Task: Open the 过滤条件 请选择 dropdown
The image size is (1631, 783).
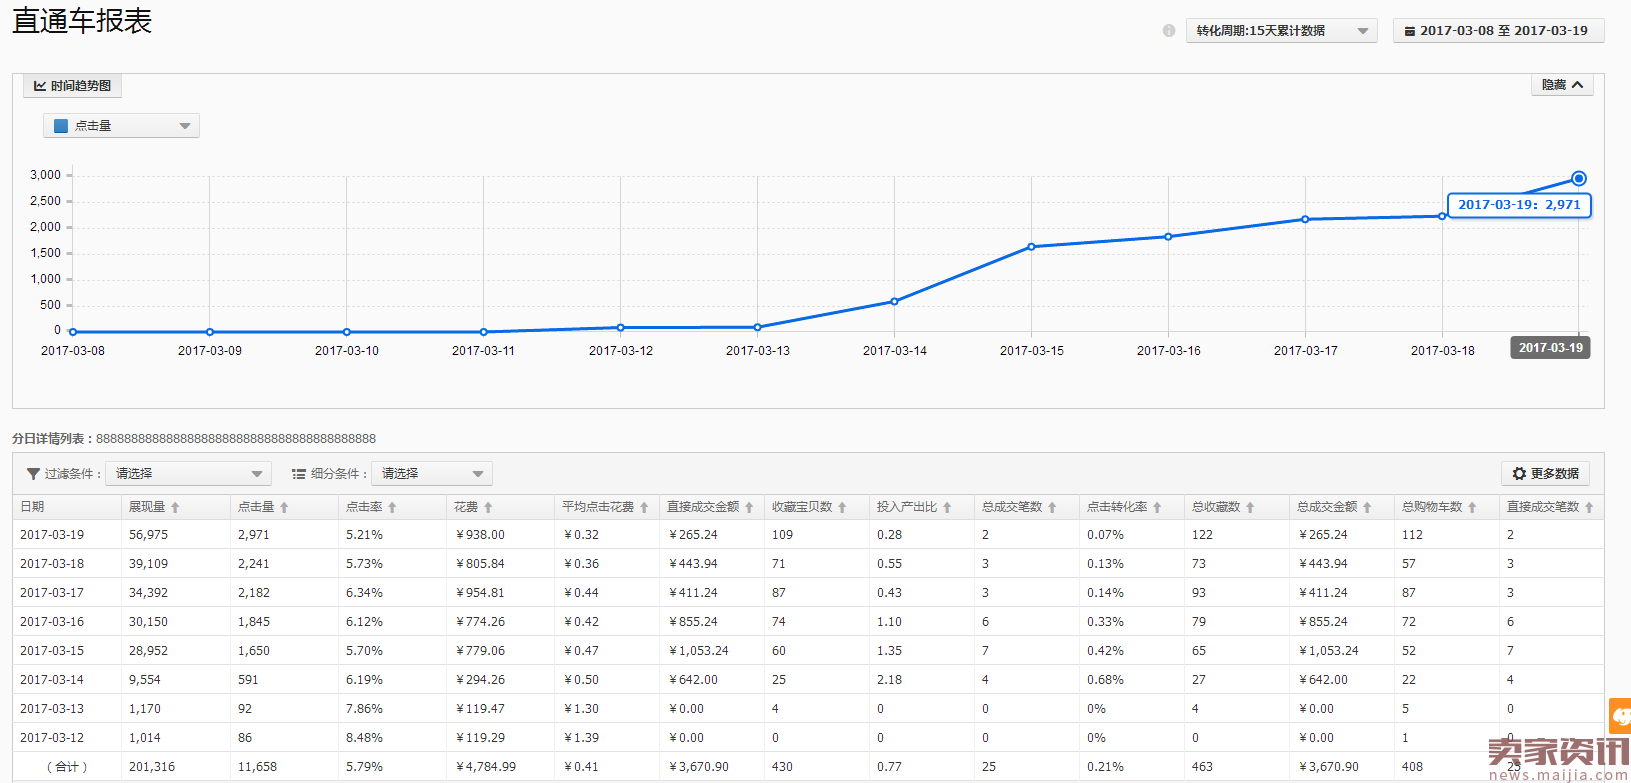Action: click(188, 474)
